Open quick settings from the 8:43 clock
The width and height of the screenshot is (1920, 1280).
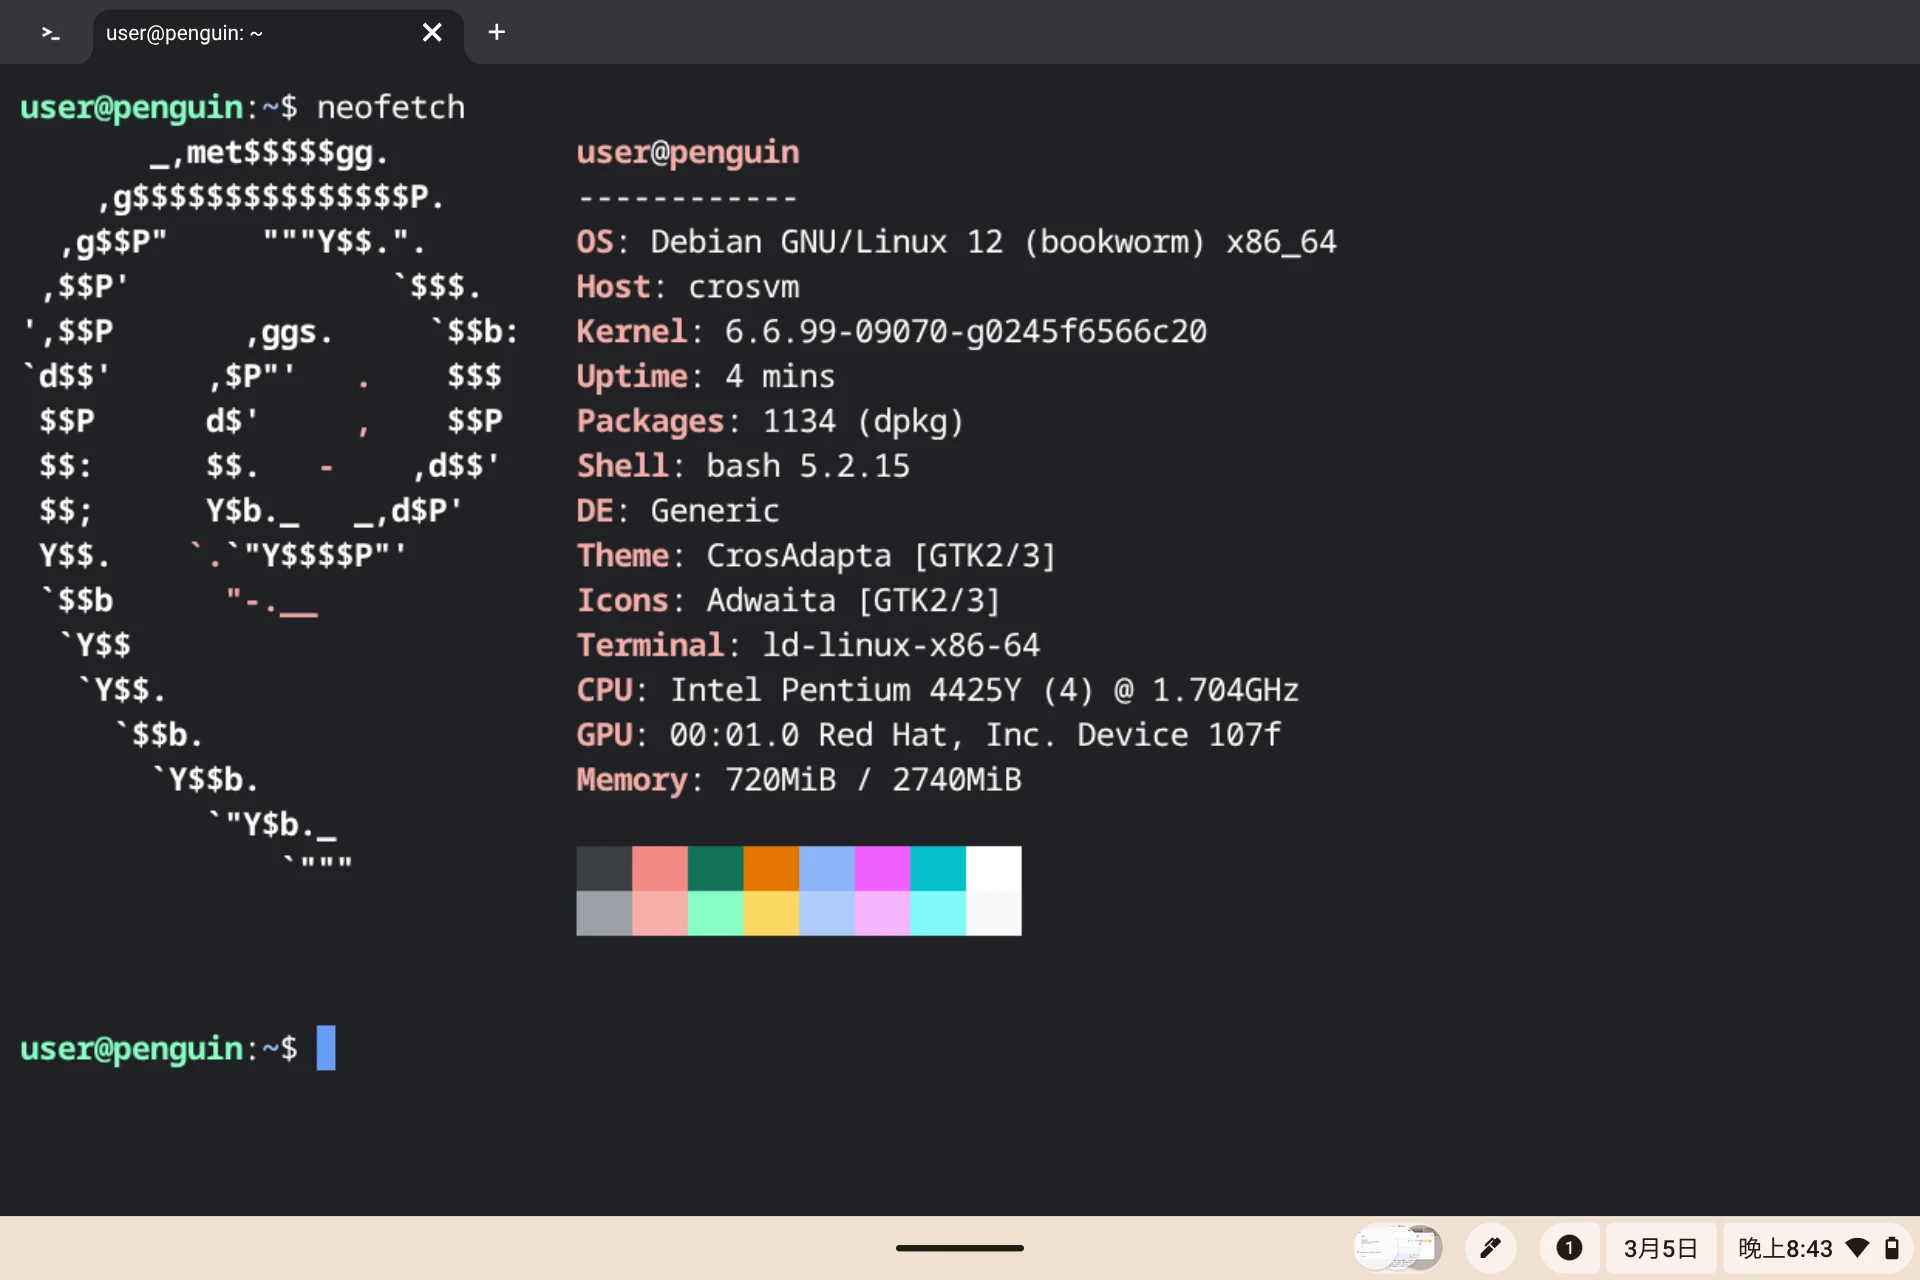coord(1785,1247)
